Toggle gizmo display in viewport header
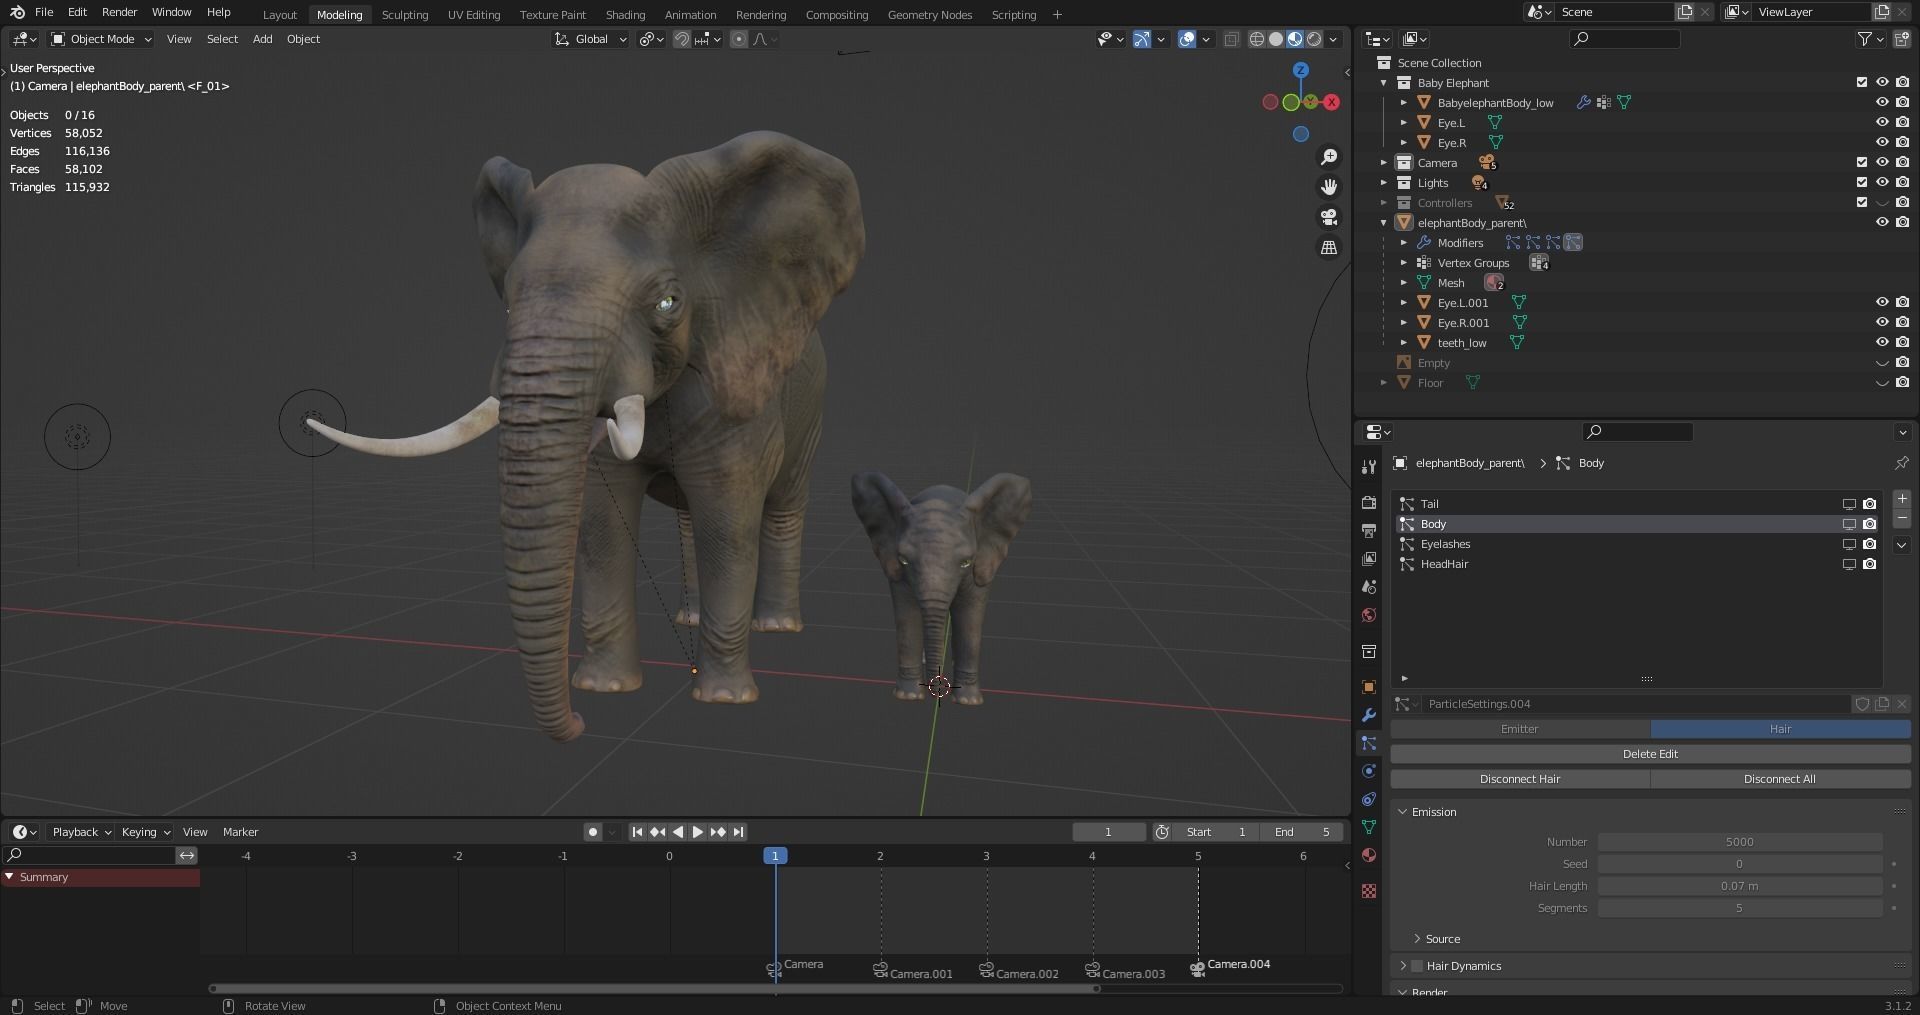 pyautogui.click(x=1142, y=39)
